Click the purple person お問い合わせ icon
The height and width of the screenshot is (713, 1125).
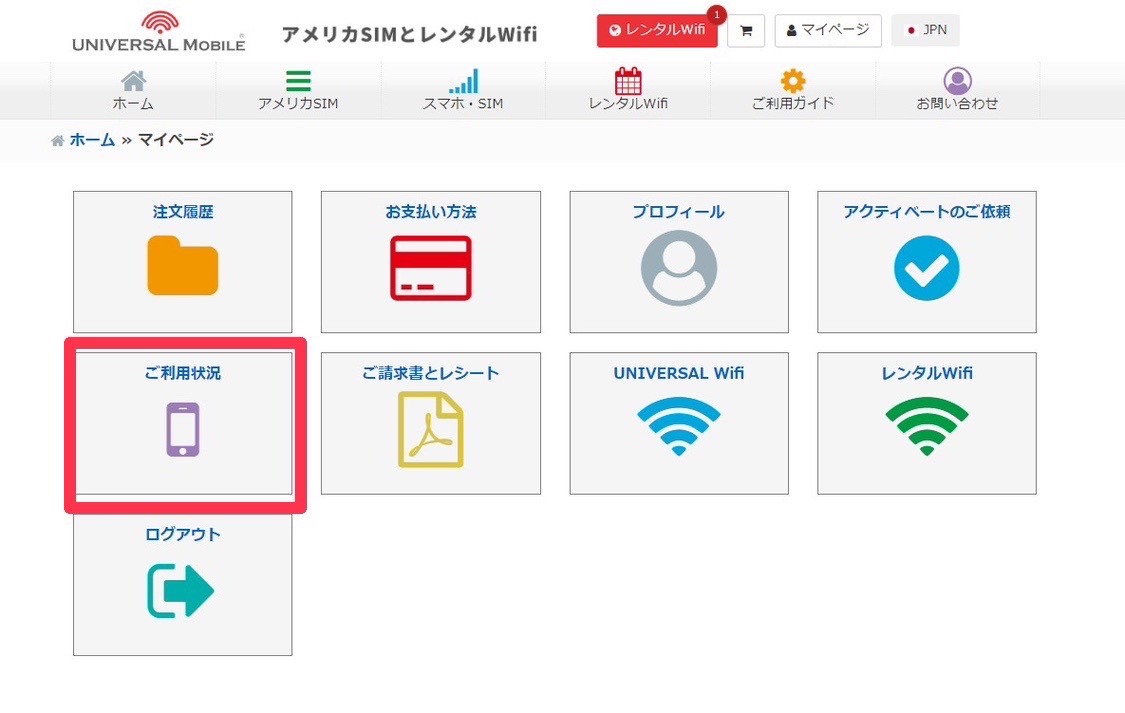(957, 81)
